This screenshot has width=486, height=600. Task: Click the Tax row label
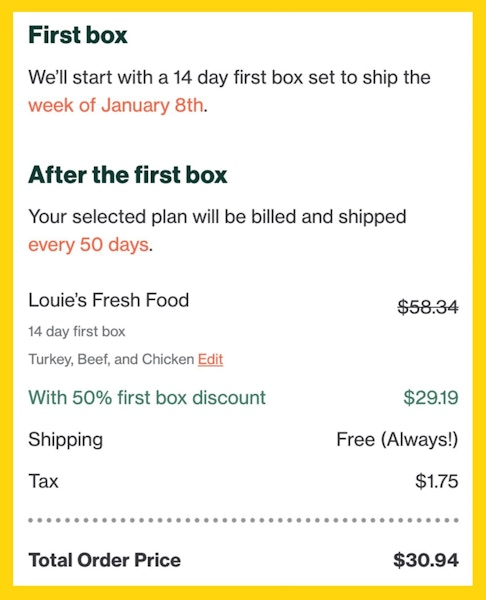click(43, 481)
